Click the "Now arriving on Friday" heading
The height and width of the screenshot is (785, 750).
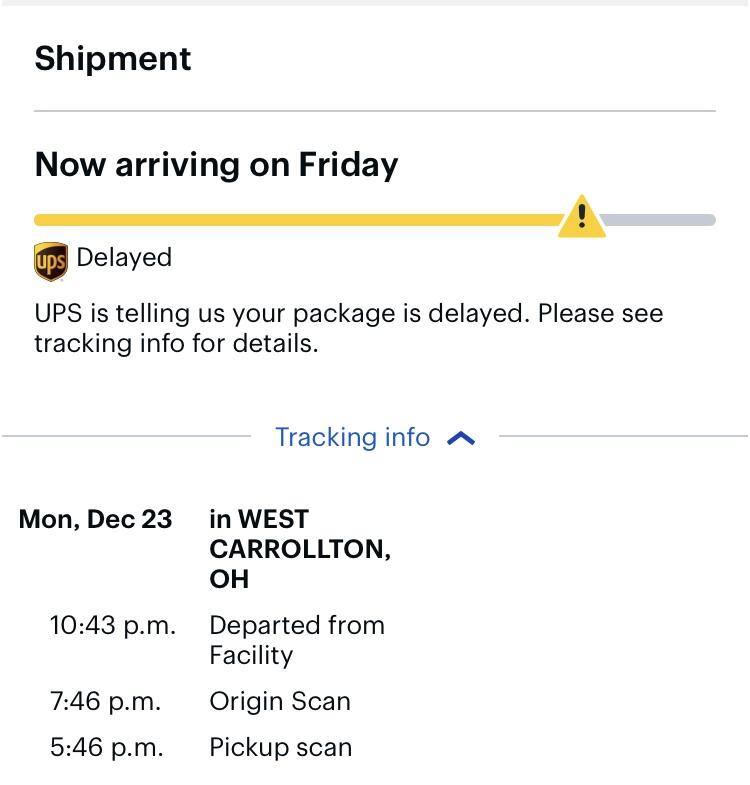(x=216, y=164)
